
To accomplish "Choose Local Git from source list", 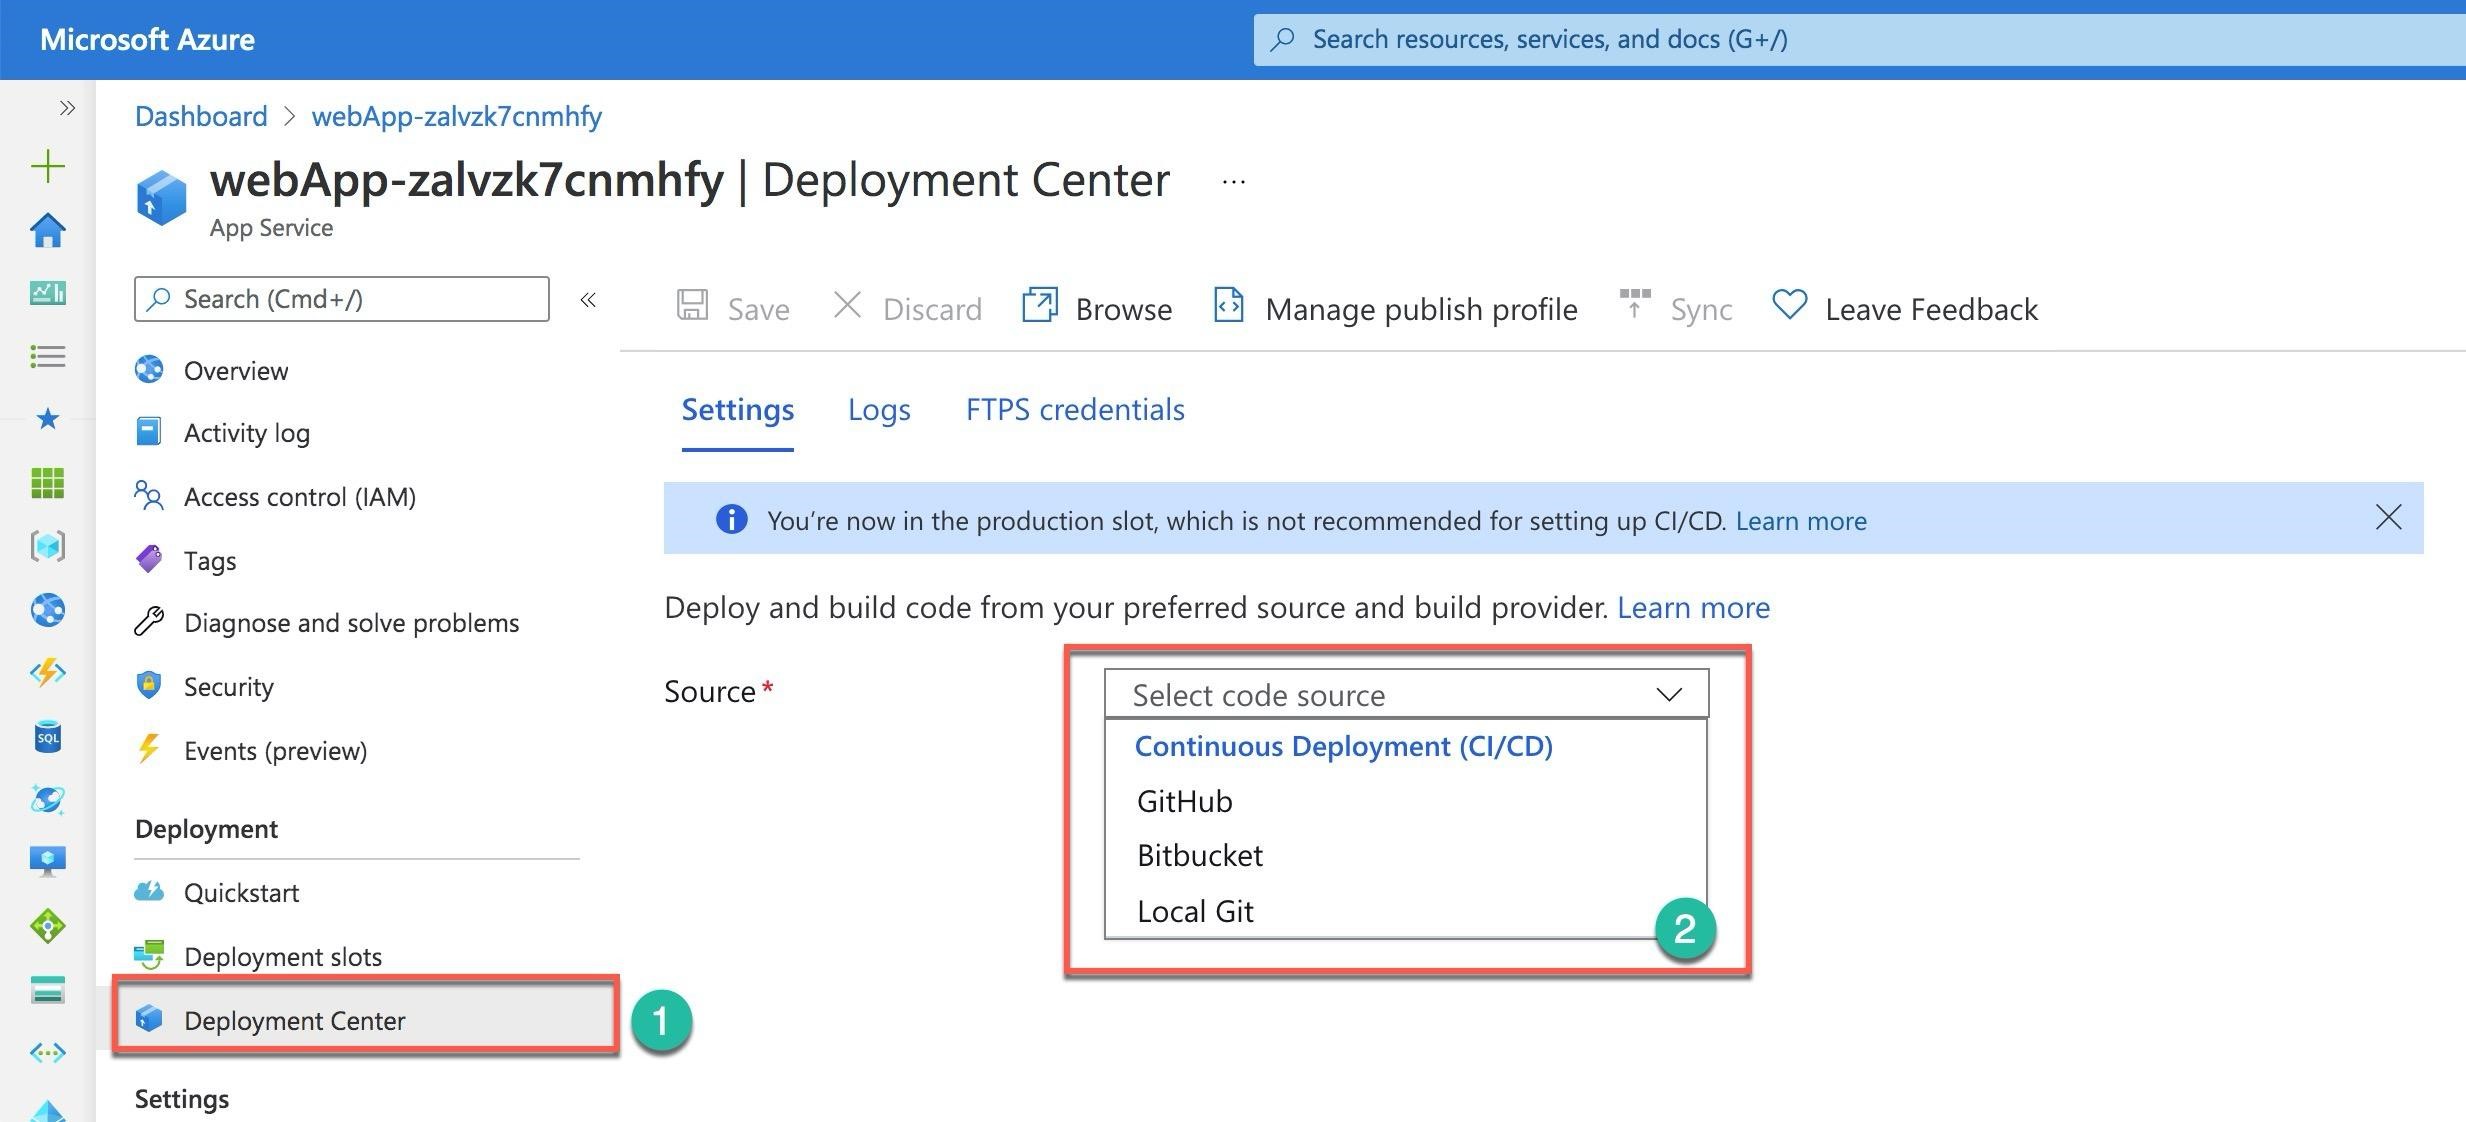I will (1195, 911).
